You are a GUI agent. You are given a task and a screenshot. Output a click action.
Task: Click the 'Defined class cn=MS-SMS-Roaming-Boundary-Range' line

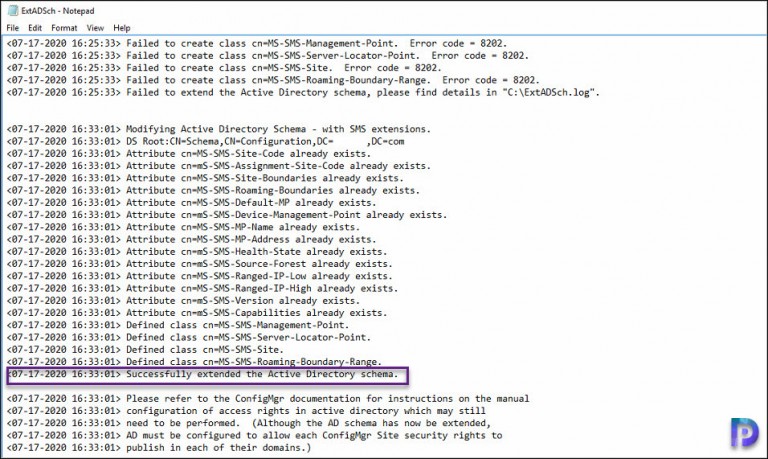pyautogui.click(x=194, y=362)
